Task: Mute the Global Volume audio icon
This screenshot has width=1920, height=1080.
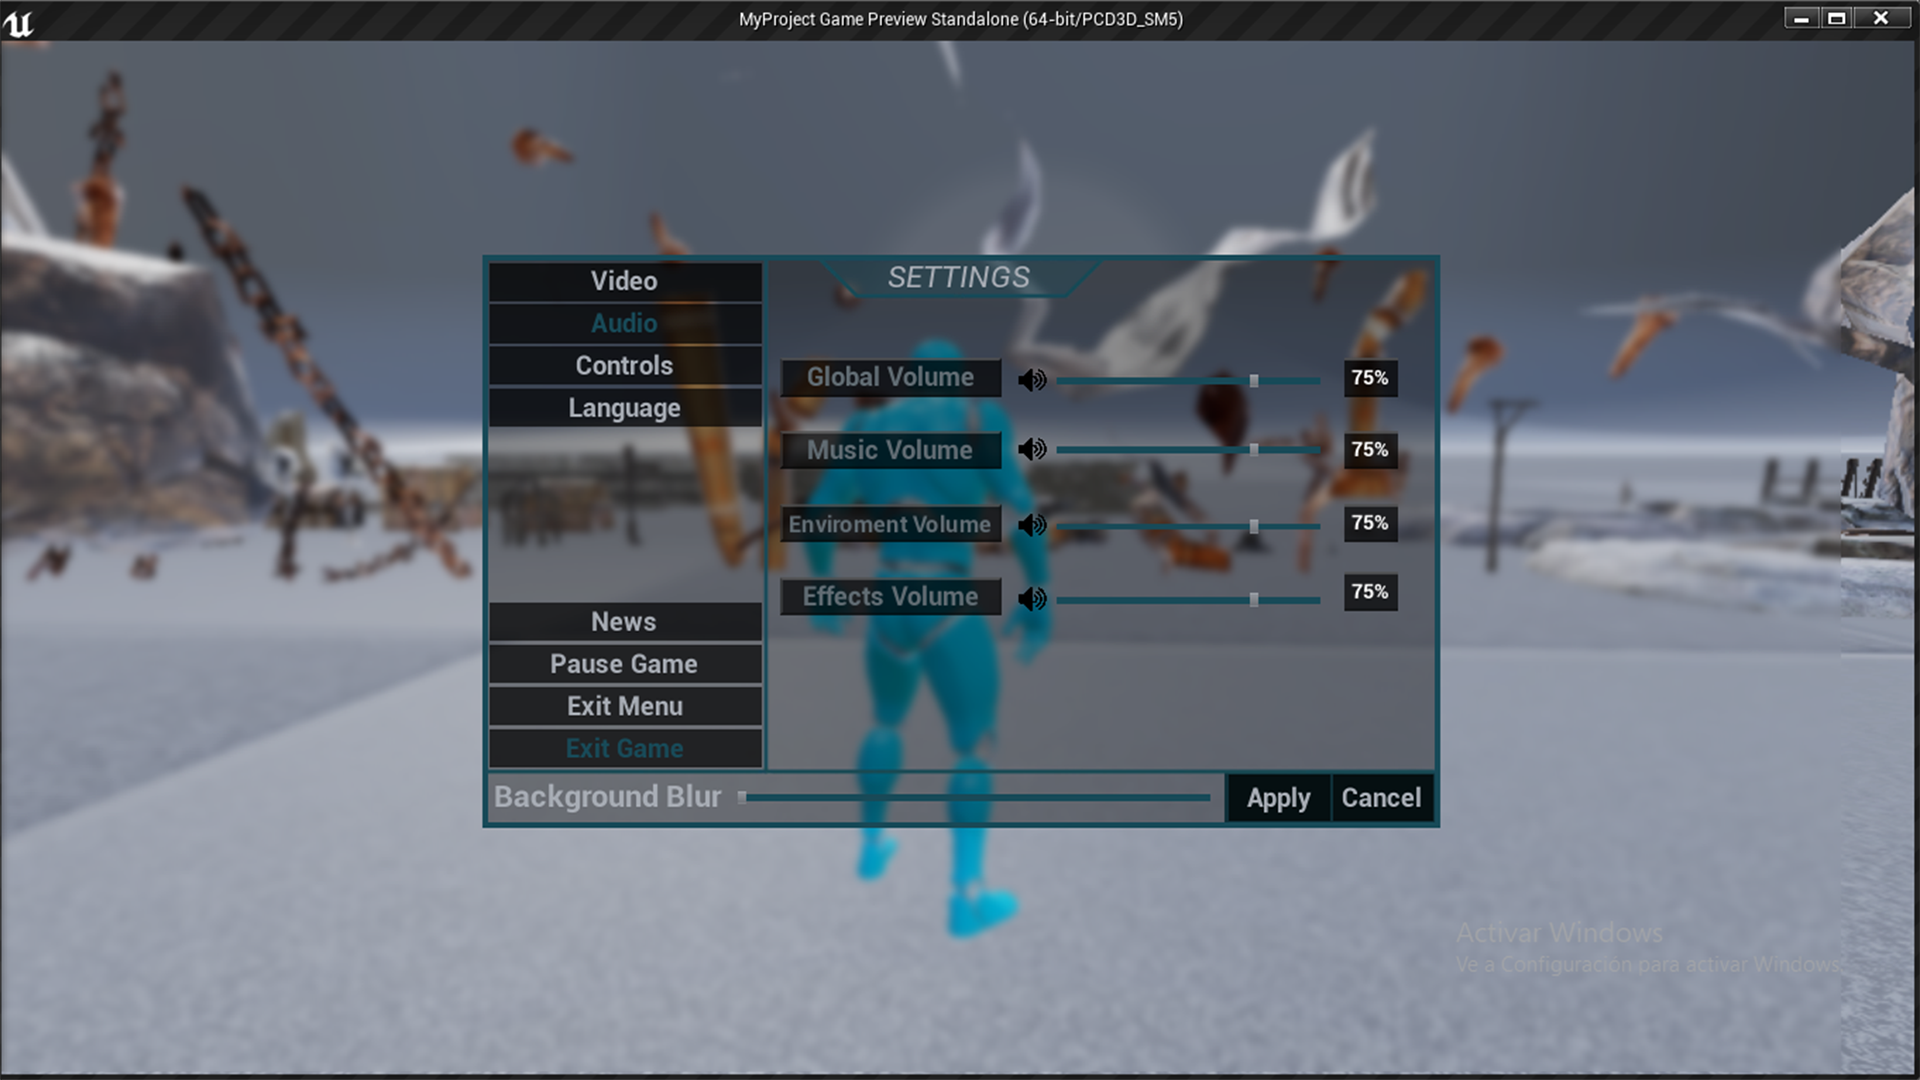Action: click(x=1033, y=380)
